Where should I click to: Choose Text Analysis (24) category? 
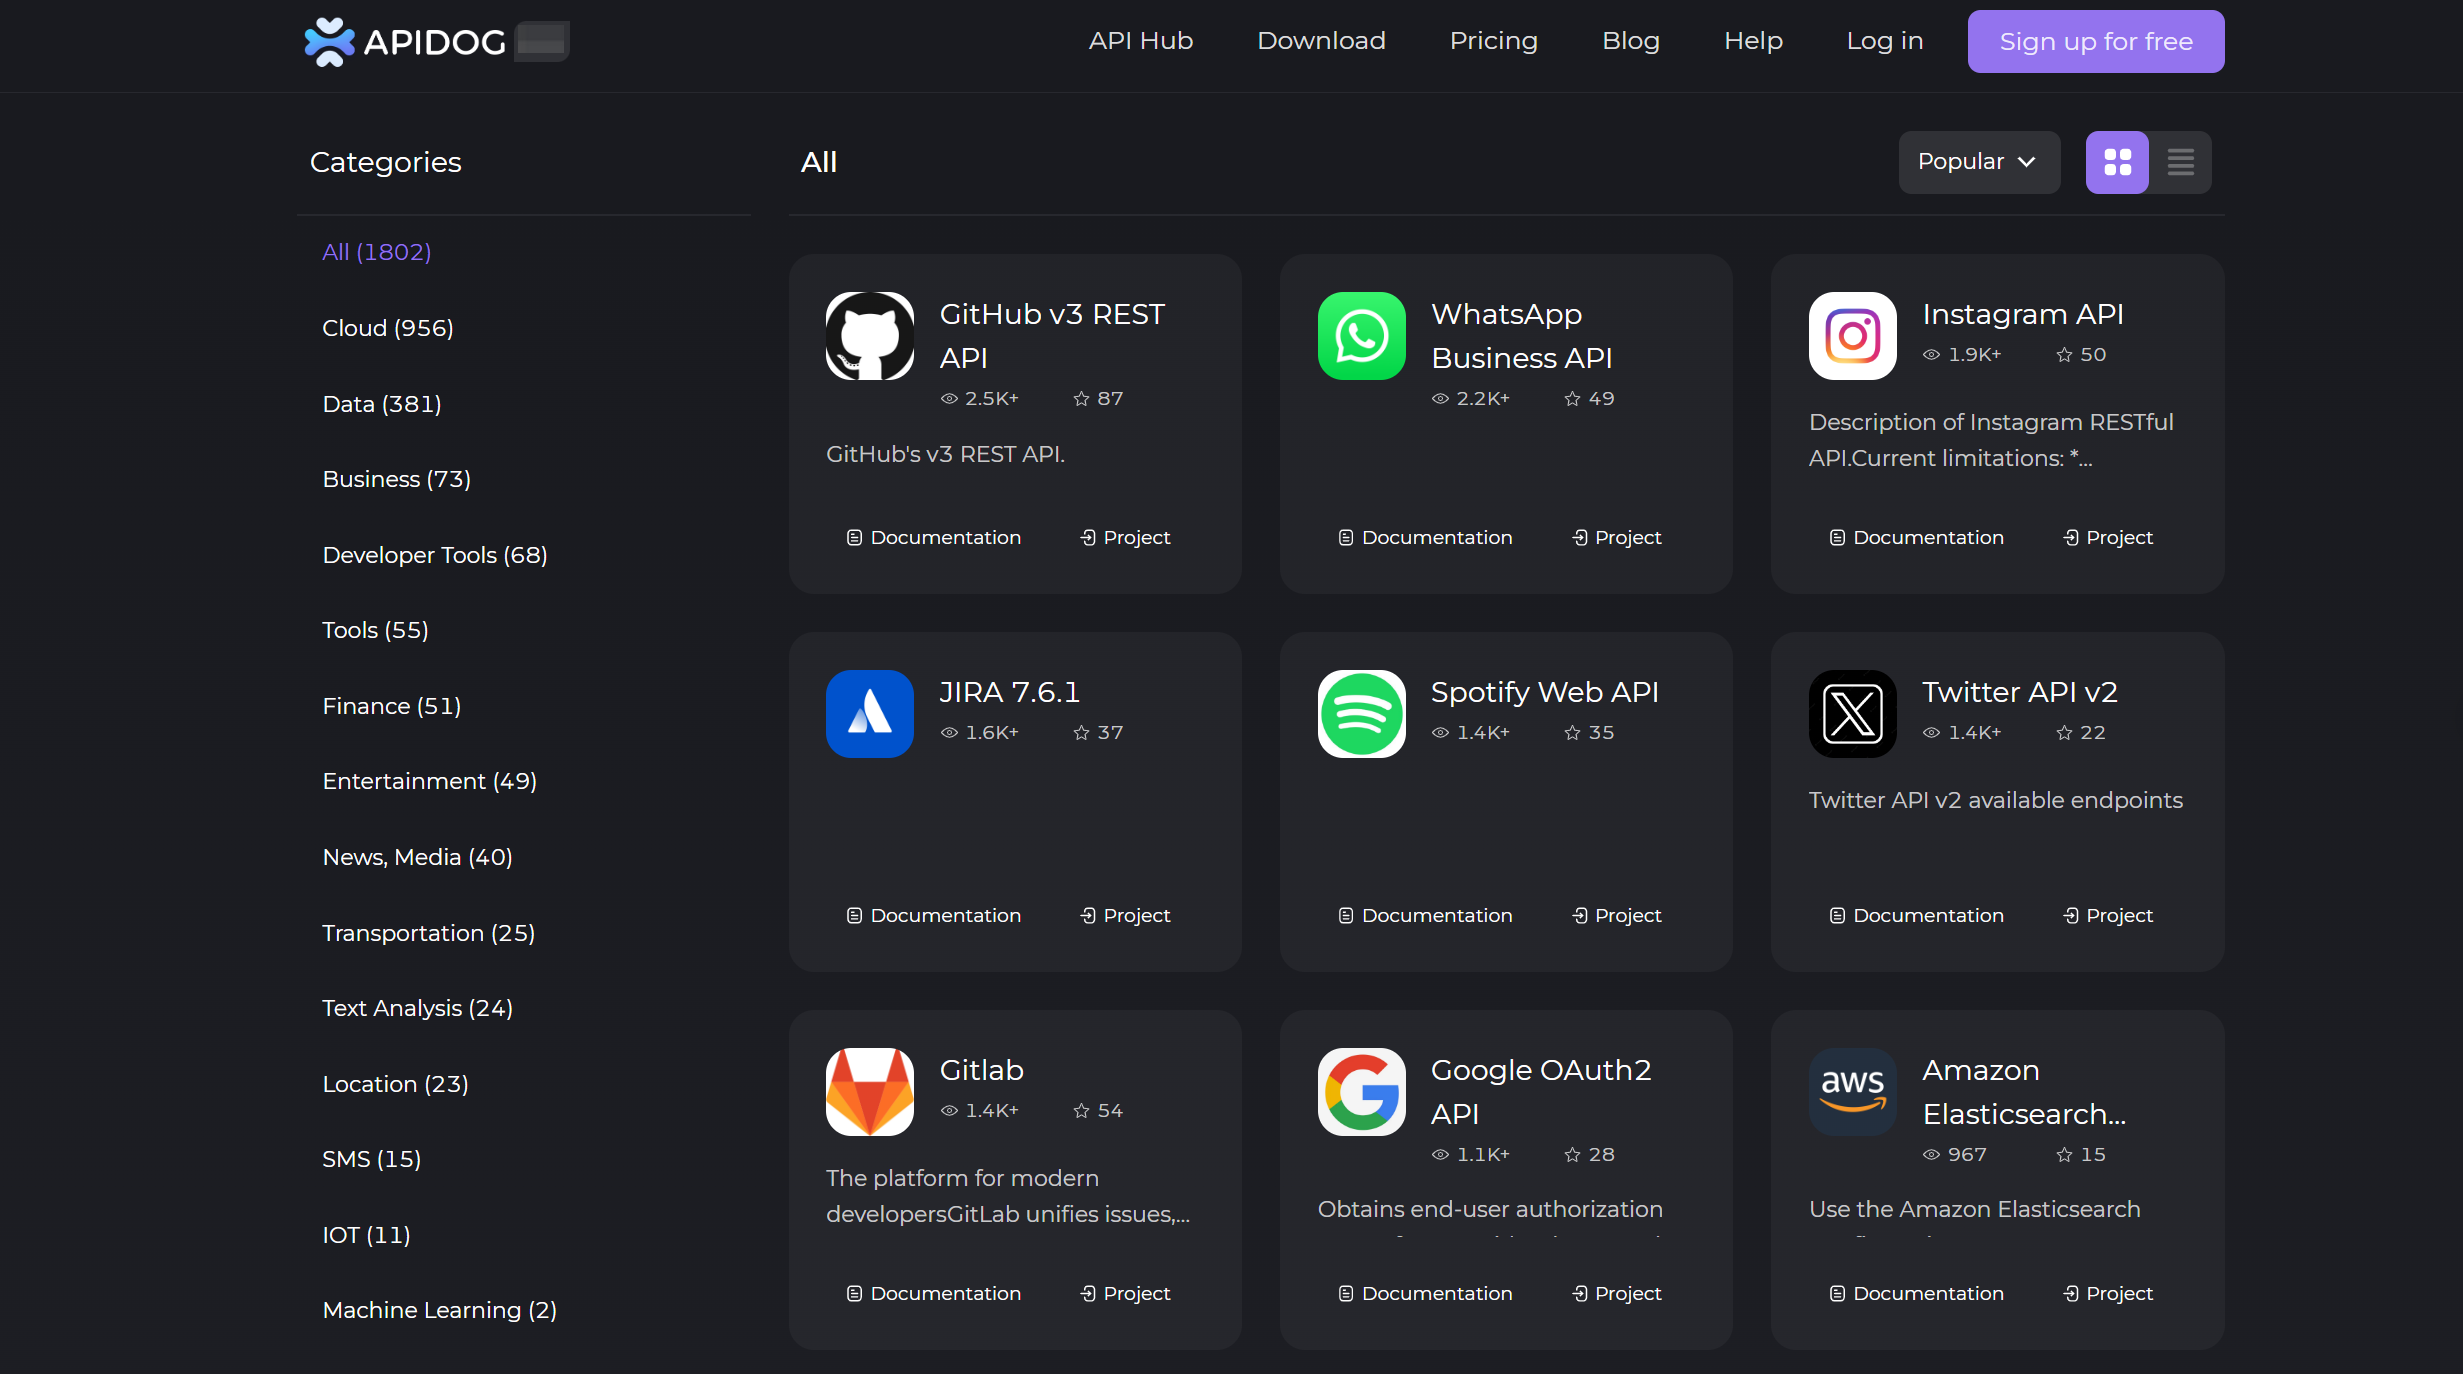pyautogui.click(x=417, y=1008)
